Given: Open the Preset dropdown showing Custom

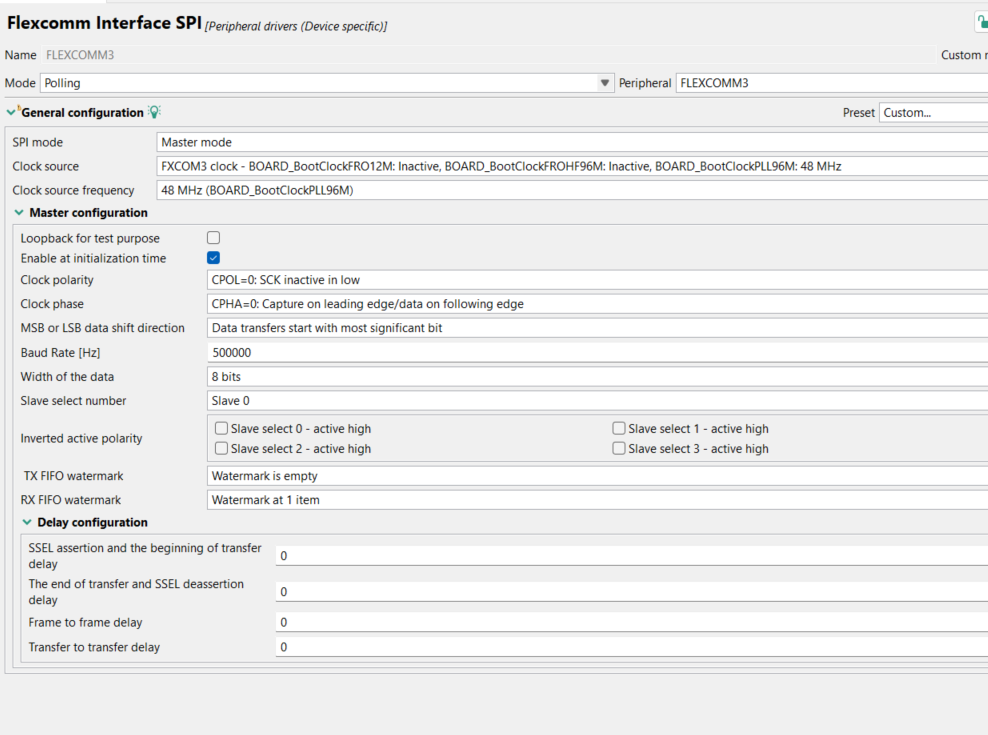Looking at the screenshot, I should point(930,112).
